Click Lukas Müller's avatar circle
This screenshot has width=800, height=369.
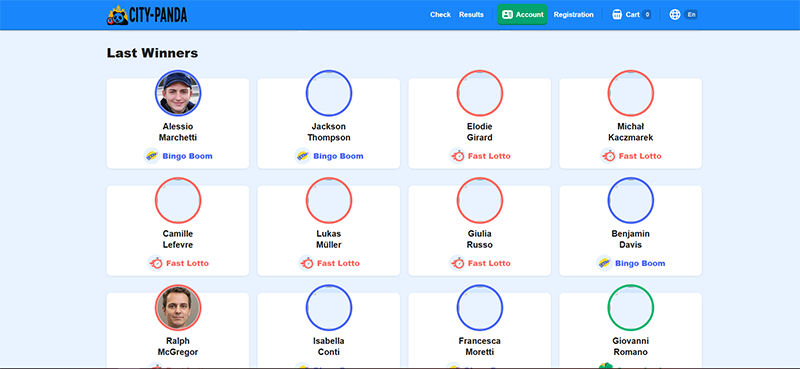329,200
